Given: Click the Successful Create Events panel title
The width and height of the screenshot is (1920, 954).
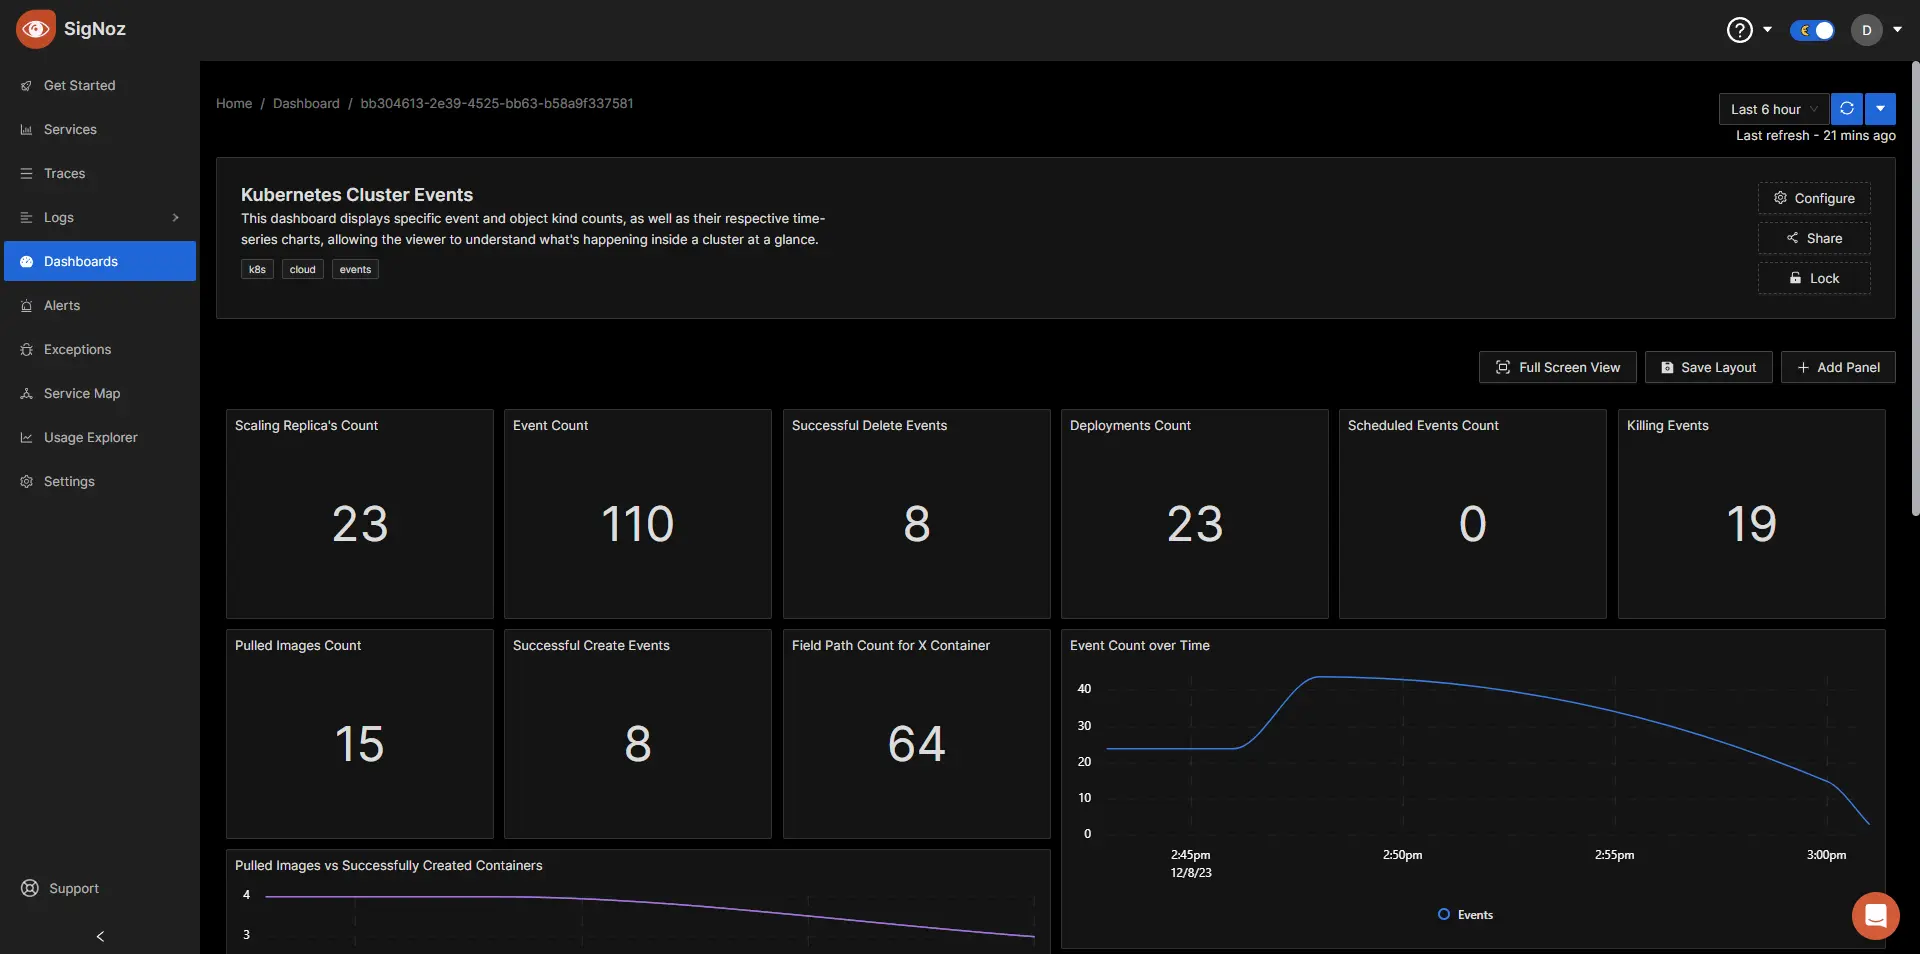Looking at the screenshot, I should (591, 645).
